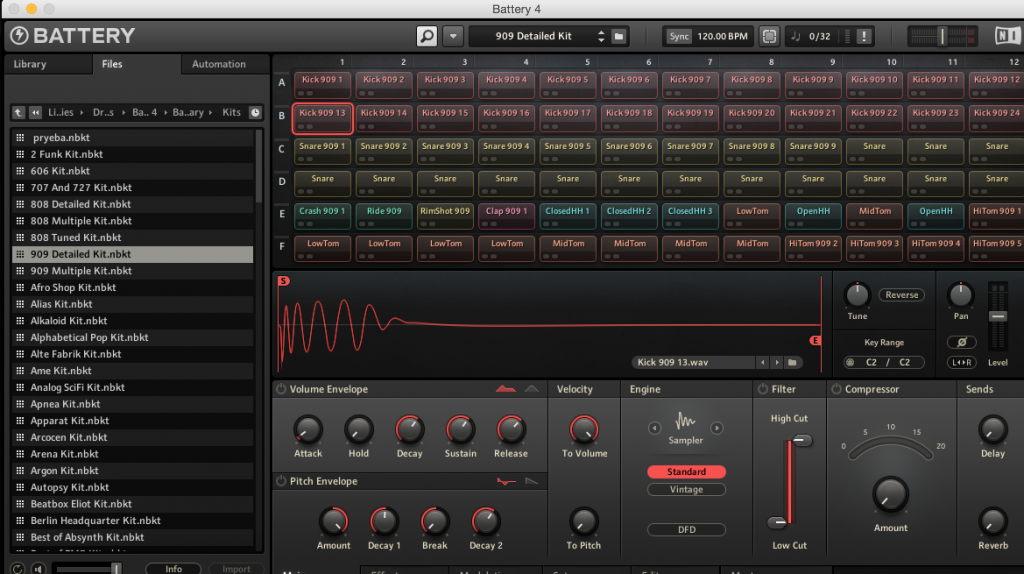
Task: Open the Kits breadcrumb folder
Action: point(231,112)
